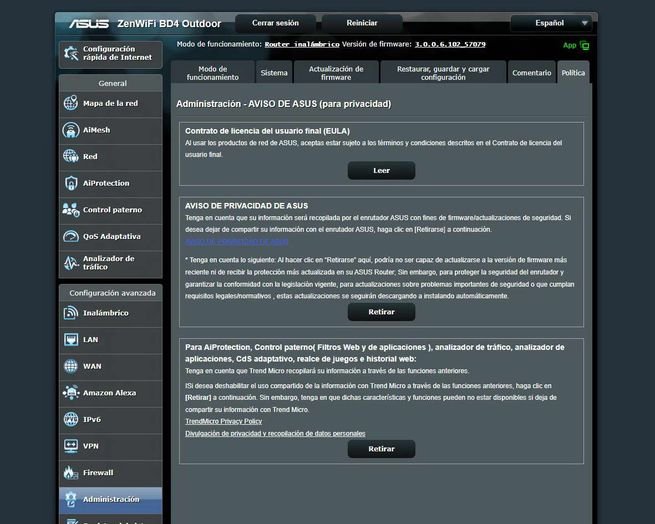The height and width of the screenshot is (524, 655).
Task: Expand the Español language dropdown
Action: pos(551,22)
